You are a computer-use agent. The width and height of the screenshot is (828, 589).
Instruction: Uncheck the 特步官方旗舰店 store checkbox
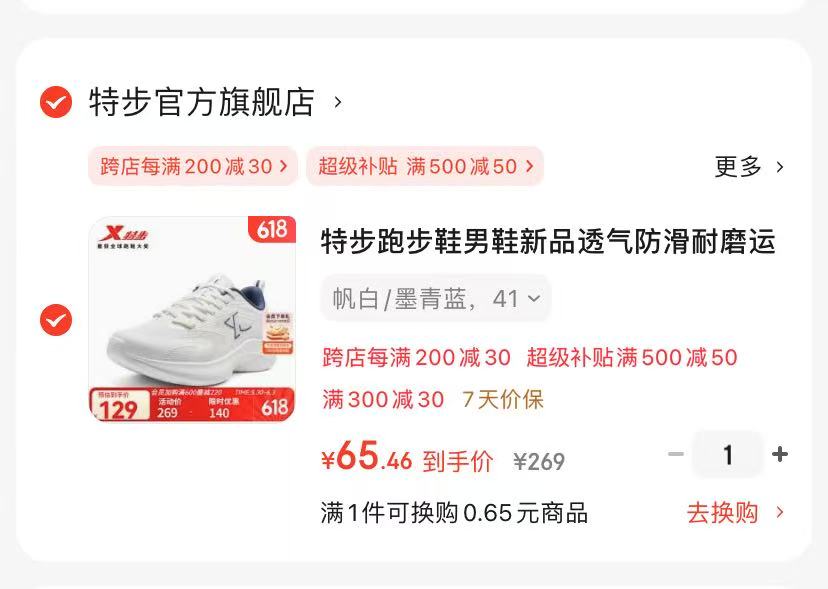(56, 102)
